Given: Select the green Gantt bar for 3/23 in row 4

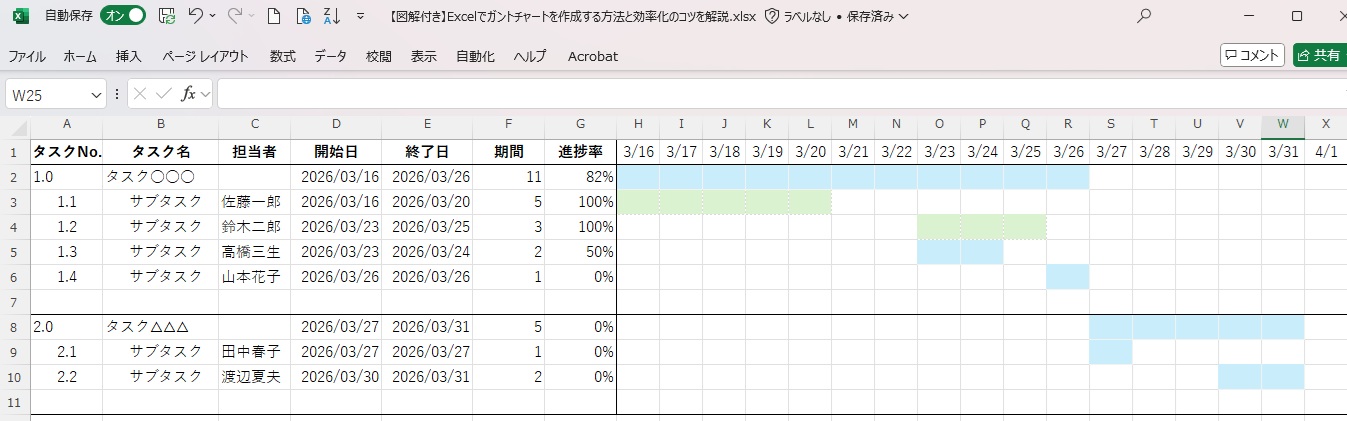Looking at the screenshot, I should pos(939,227).
